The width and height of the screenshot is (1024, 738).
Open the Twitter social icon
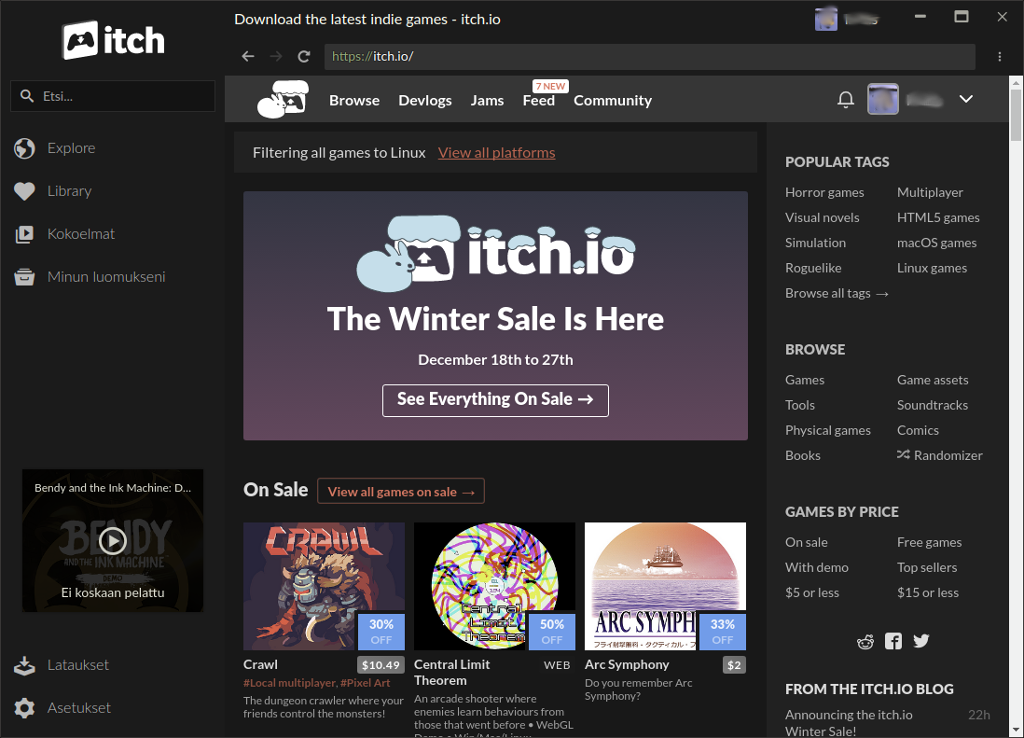[921, 642]
